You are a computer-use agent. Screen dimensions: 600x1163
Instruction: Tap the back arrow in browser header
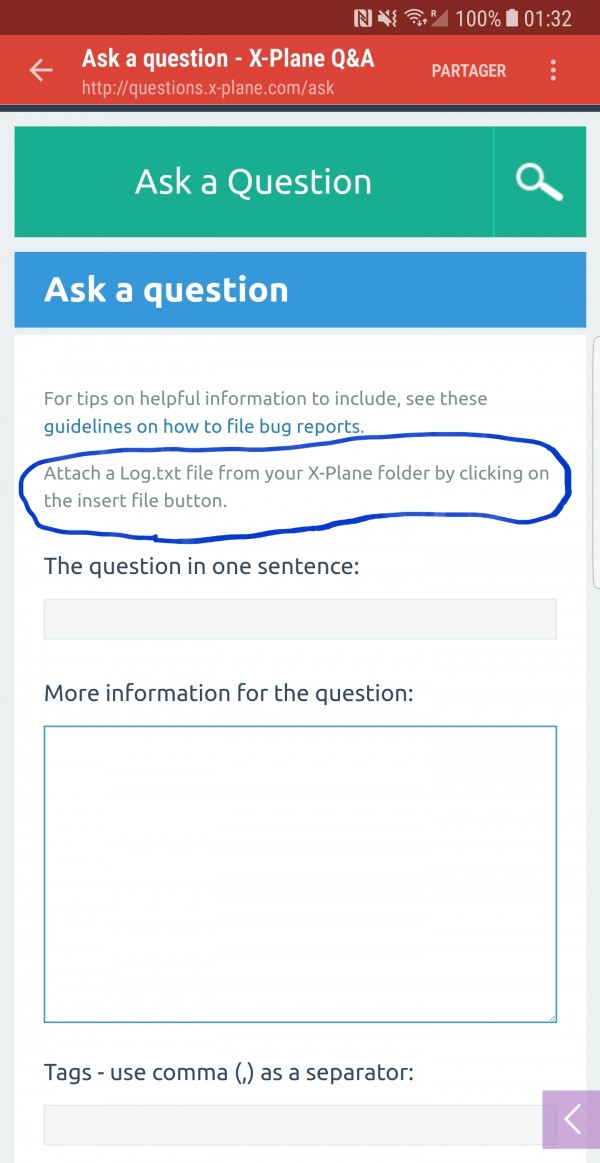pyautogui.click(x=41, y=70)
